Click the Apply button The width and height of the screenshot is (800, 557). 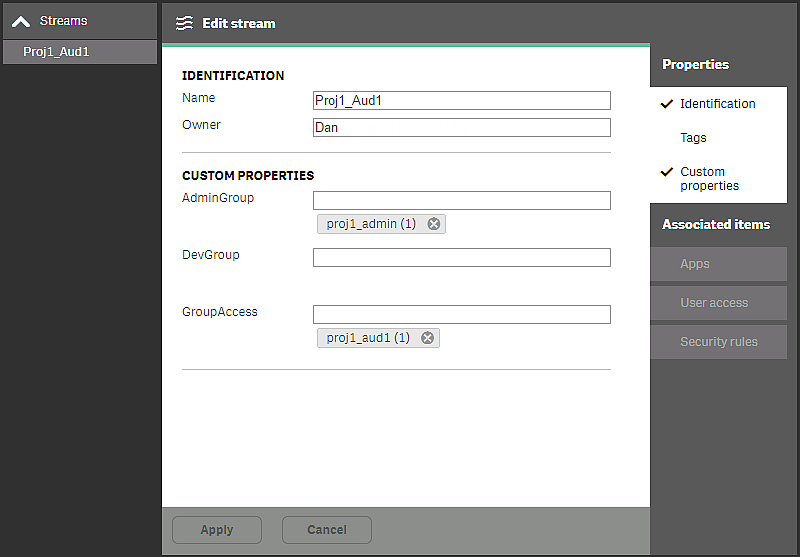217,530
